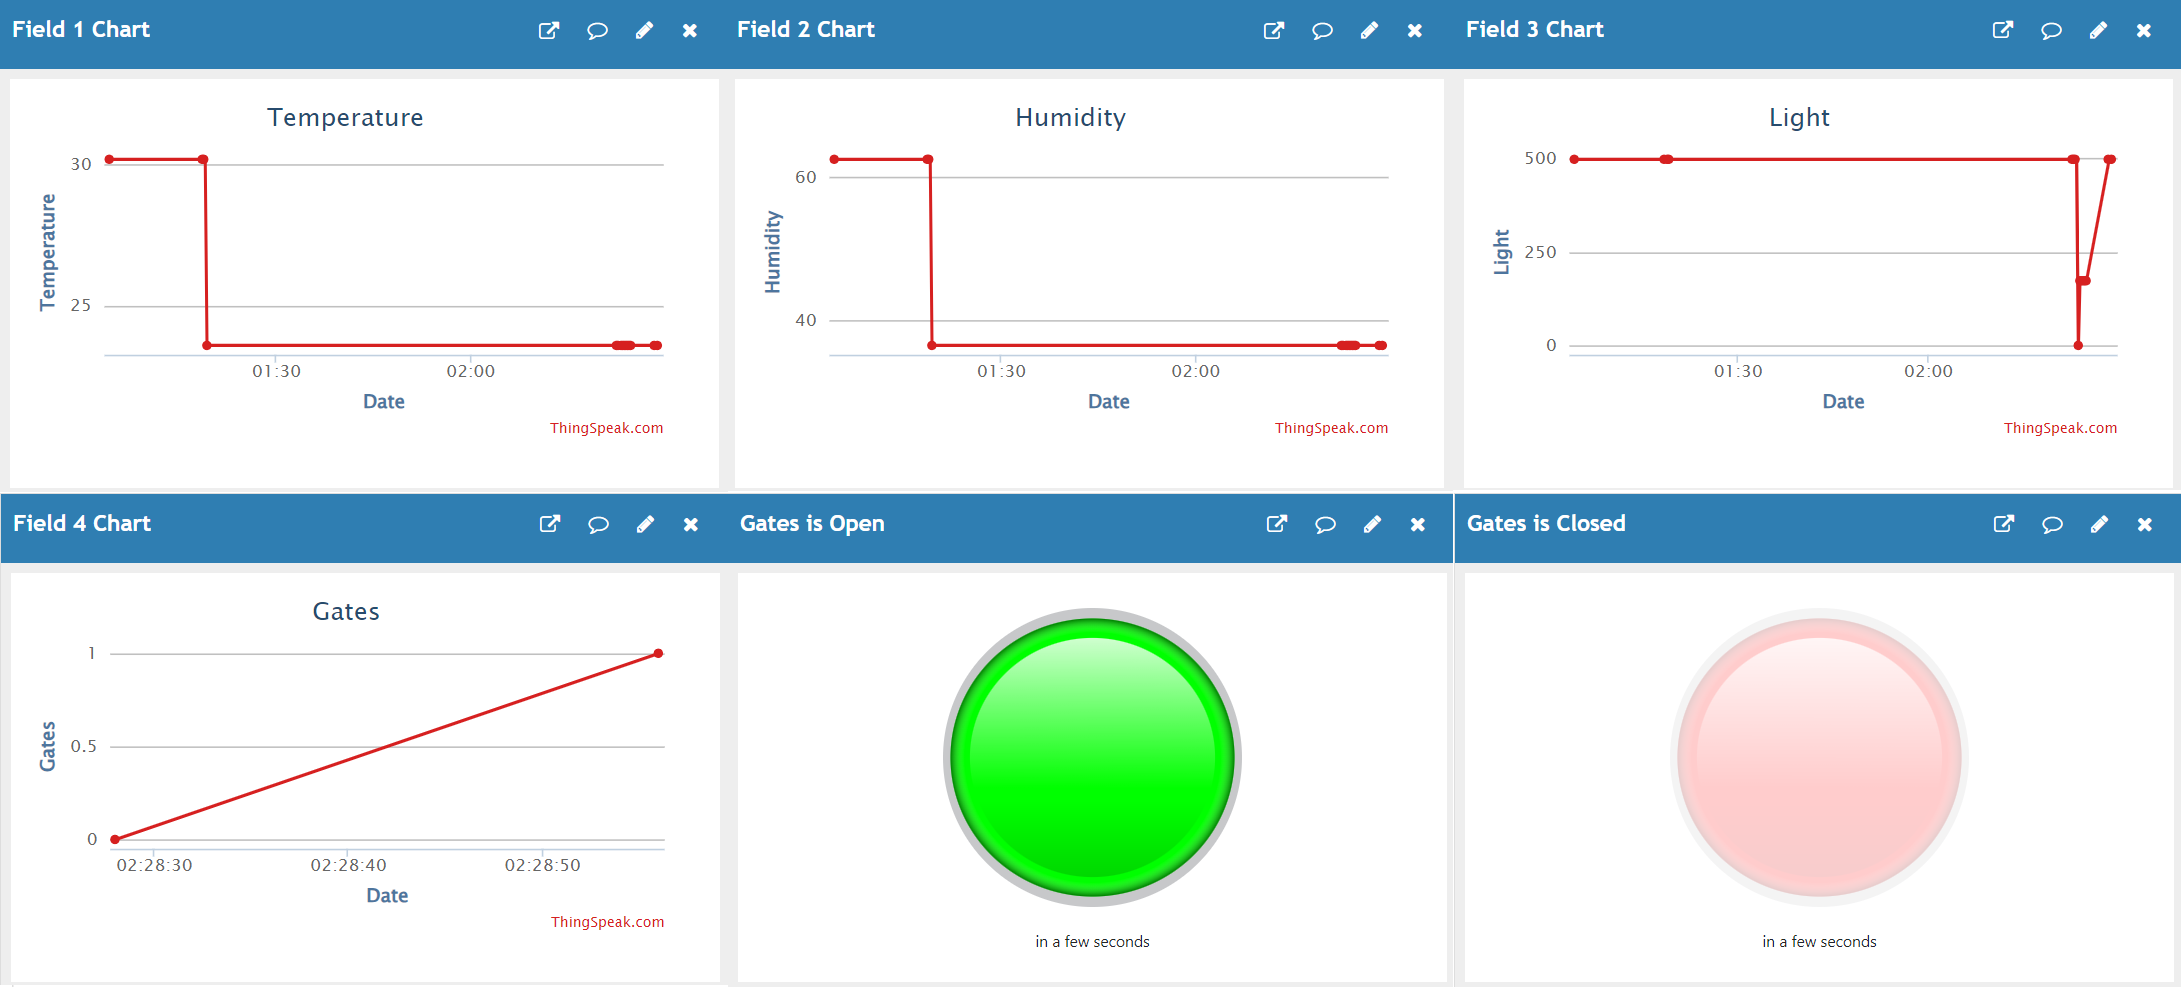This screenshot has height=987, width=2181.
Task: Click Field 2 Chart header title
Action: 806,30
